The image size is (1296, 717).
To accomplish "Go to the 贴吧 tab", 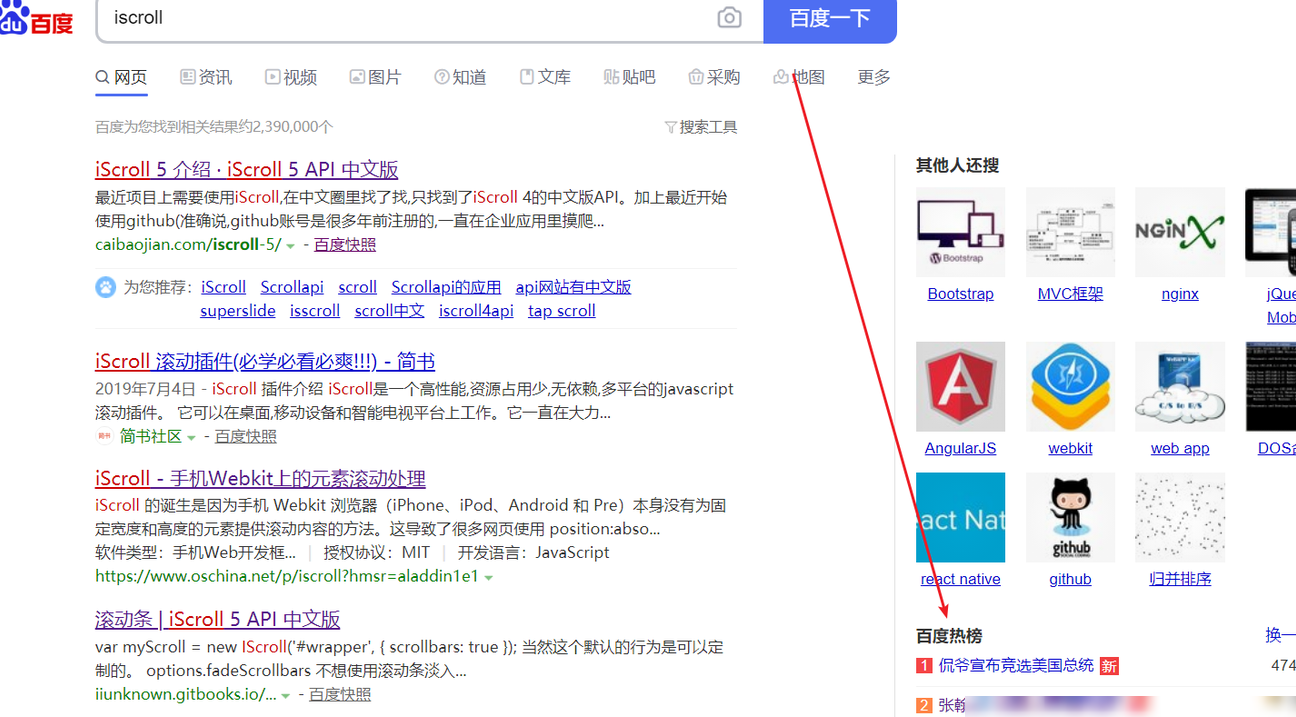I will (630, 77).
